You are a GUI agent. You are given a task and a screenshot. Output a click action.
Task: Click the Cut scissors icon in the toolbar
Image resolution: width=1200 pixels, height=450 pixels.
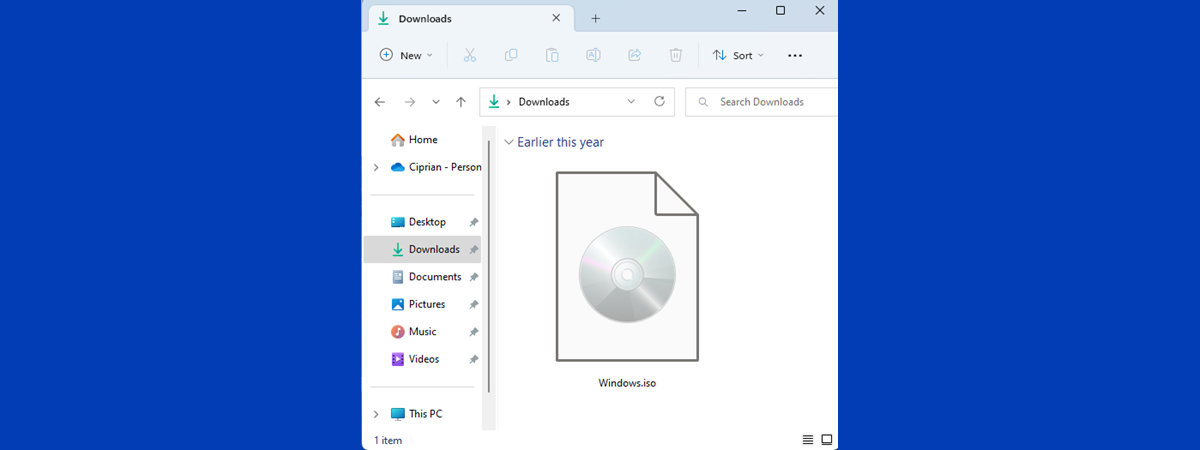click(470, 55)
